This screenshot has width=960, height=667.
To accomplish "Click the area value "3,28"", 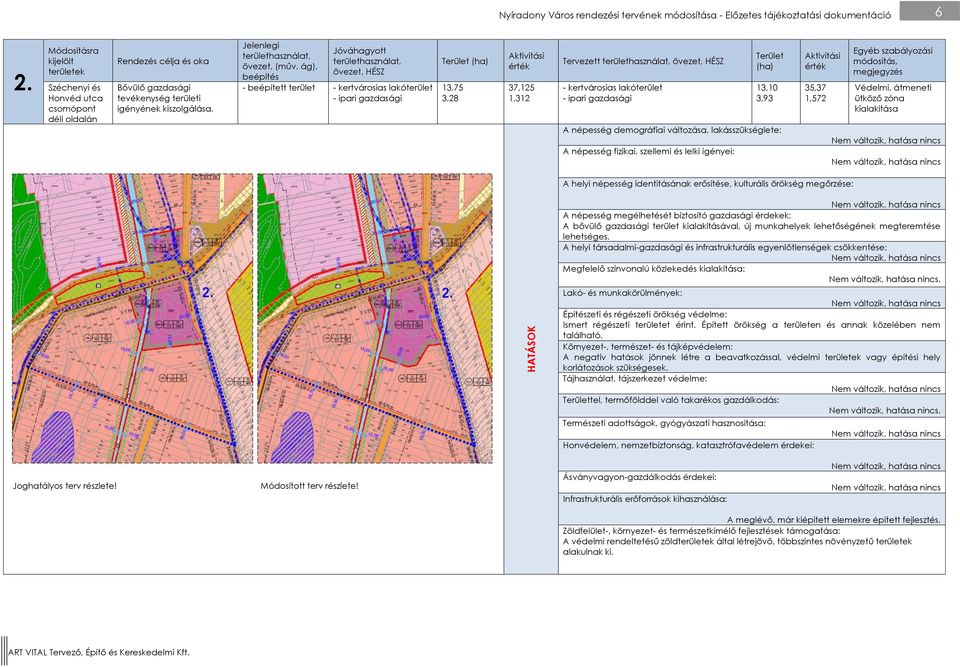I will [450, 99].
